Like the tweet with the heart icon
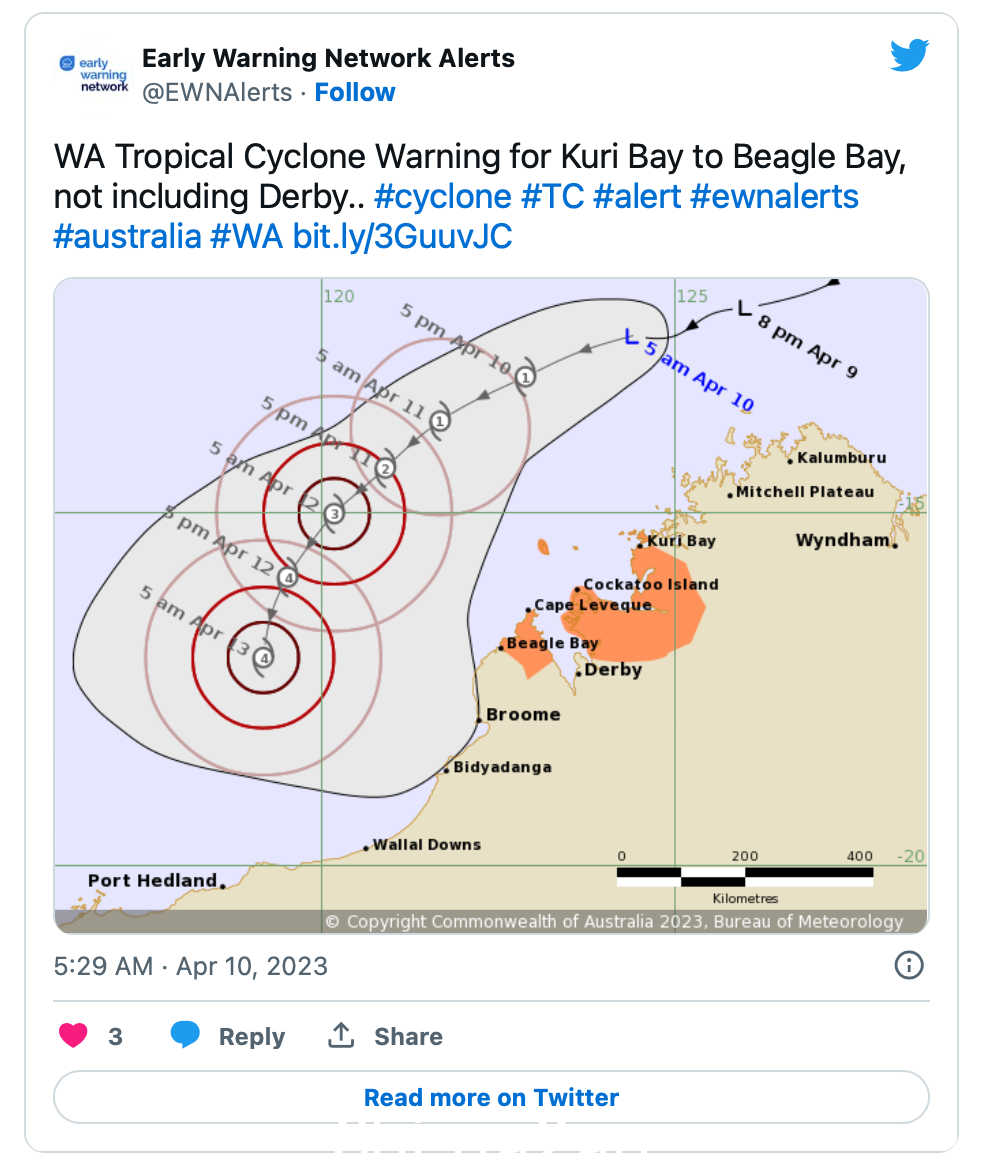982x1174 pixels. click(73, 1035)
